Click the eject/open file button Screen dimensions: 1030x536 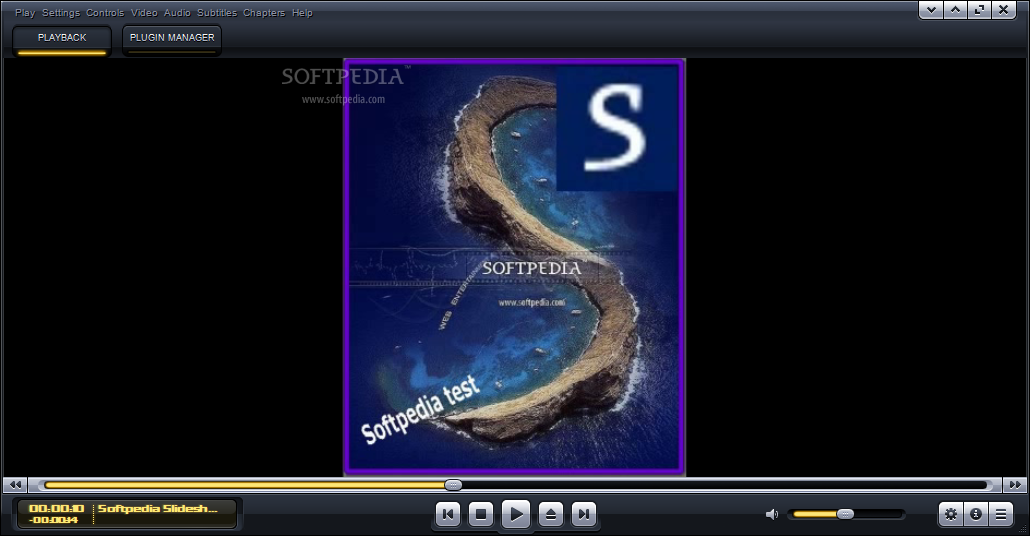tap(550, 514)
